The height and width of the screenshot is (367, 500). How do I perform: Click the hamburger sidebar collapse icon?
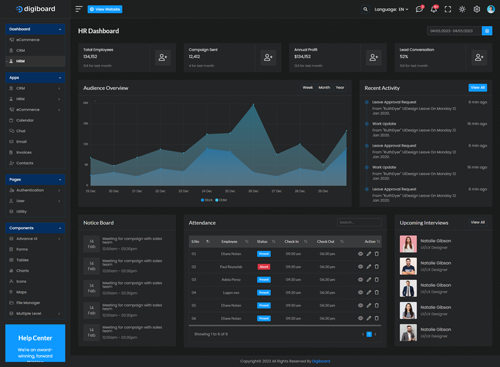79,9
